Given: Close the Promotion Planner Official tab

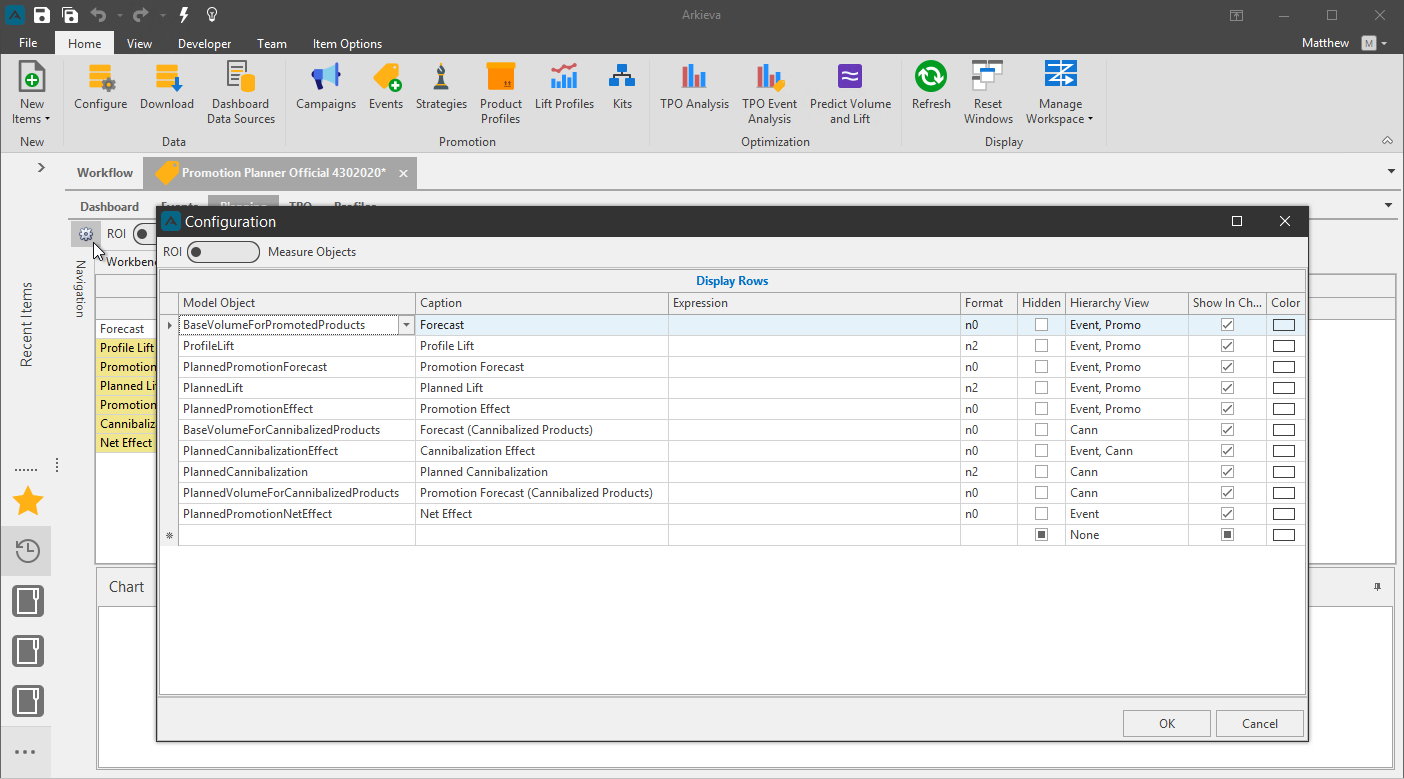Looking at the screenshot, I should pos(403,173).
